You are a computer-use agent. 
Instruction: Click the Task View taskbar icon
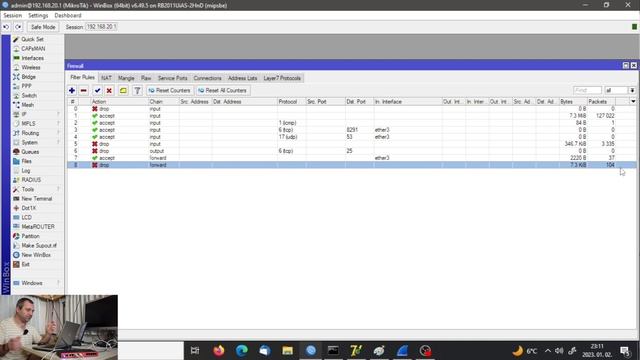tap(195, 351)
